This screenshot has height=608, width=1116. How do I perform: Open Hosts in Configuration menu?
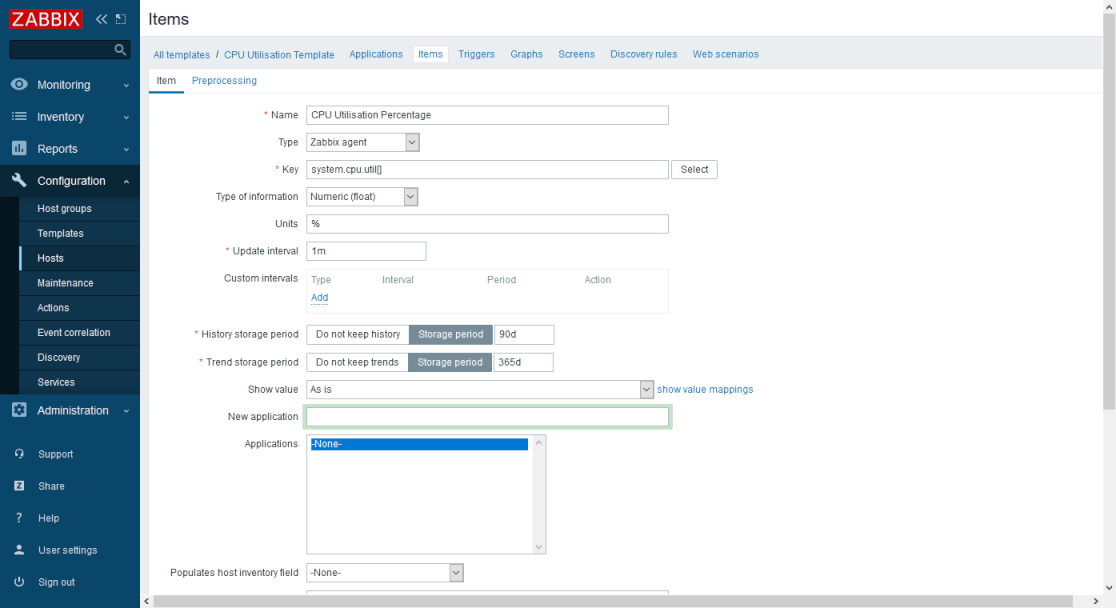tap(80, 258)
